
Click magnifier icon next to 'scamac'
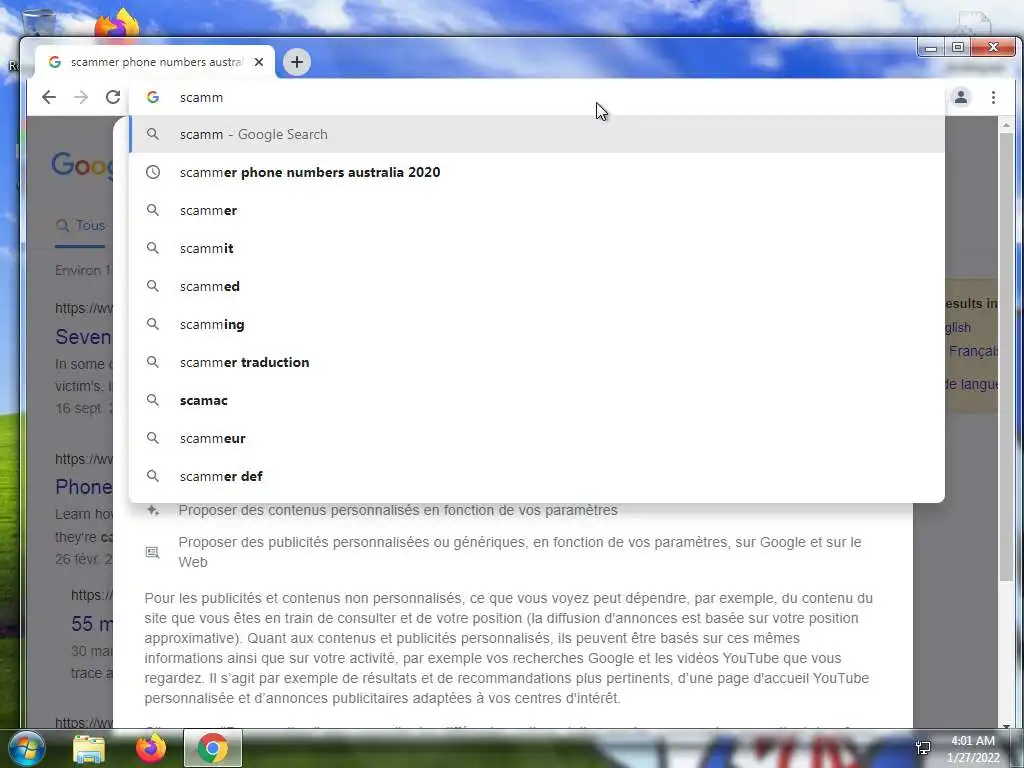(153, 400)
